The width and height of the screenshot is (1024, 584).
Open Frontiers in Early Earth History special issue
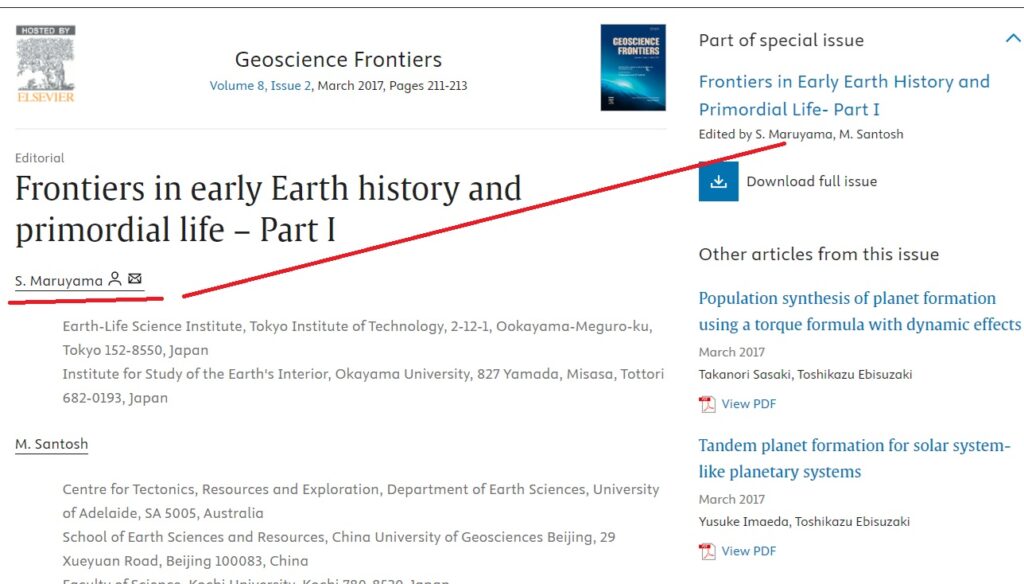click(843, 95)
